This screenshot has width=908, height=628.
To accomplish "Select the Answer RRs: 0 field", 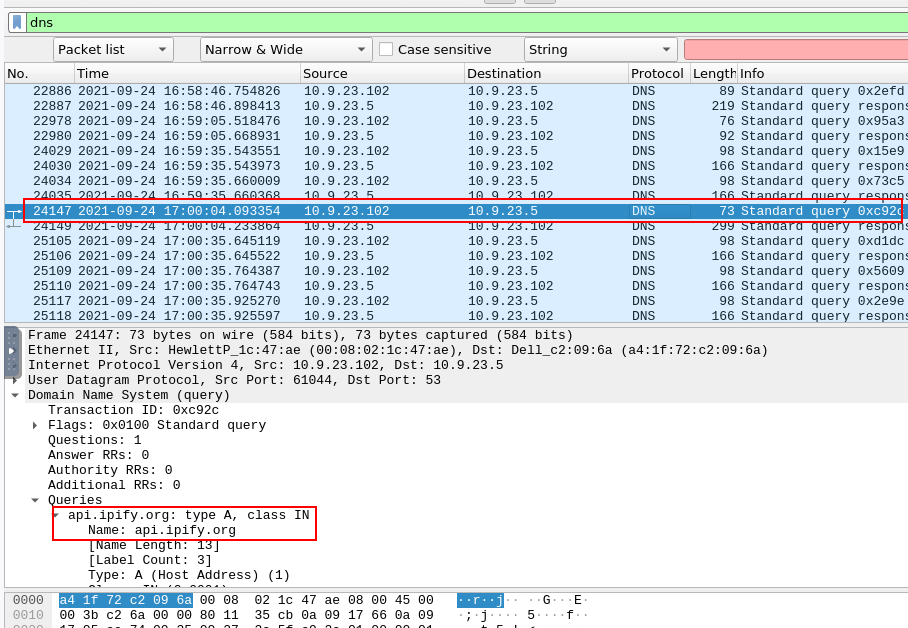I will [x=98, y=455].
